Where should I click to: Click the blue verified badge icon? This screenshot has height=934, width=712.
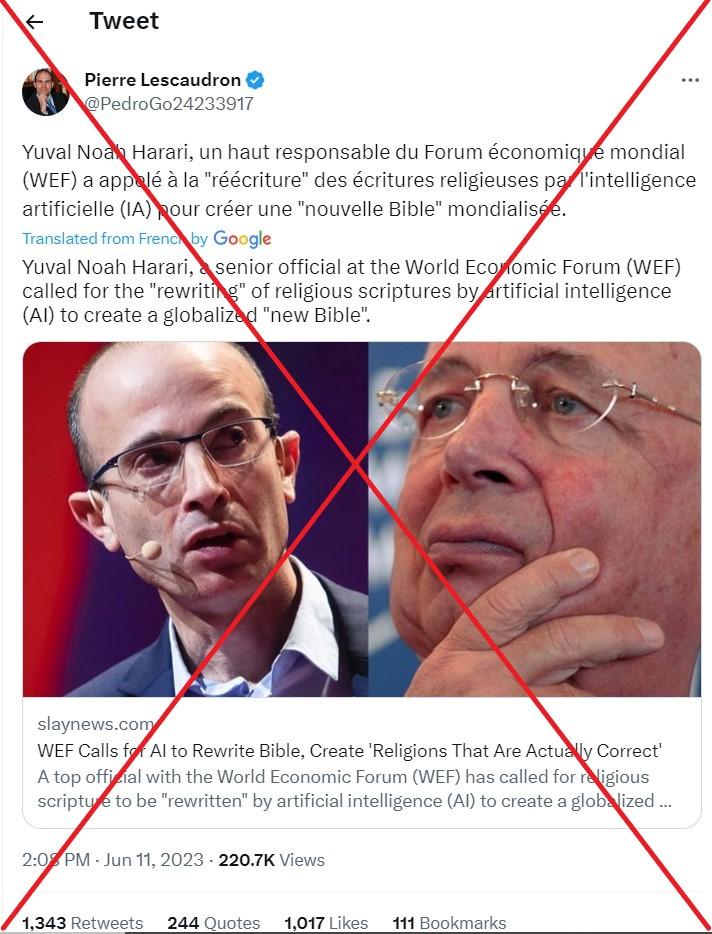[x=256, y=79]
